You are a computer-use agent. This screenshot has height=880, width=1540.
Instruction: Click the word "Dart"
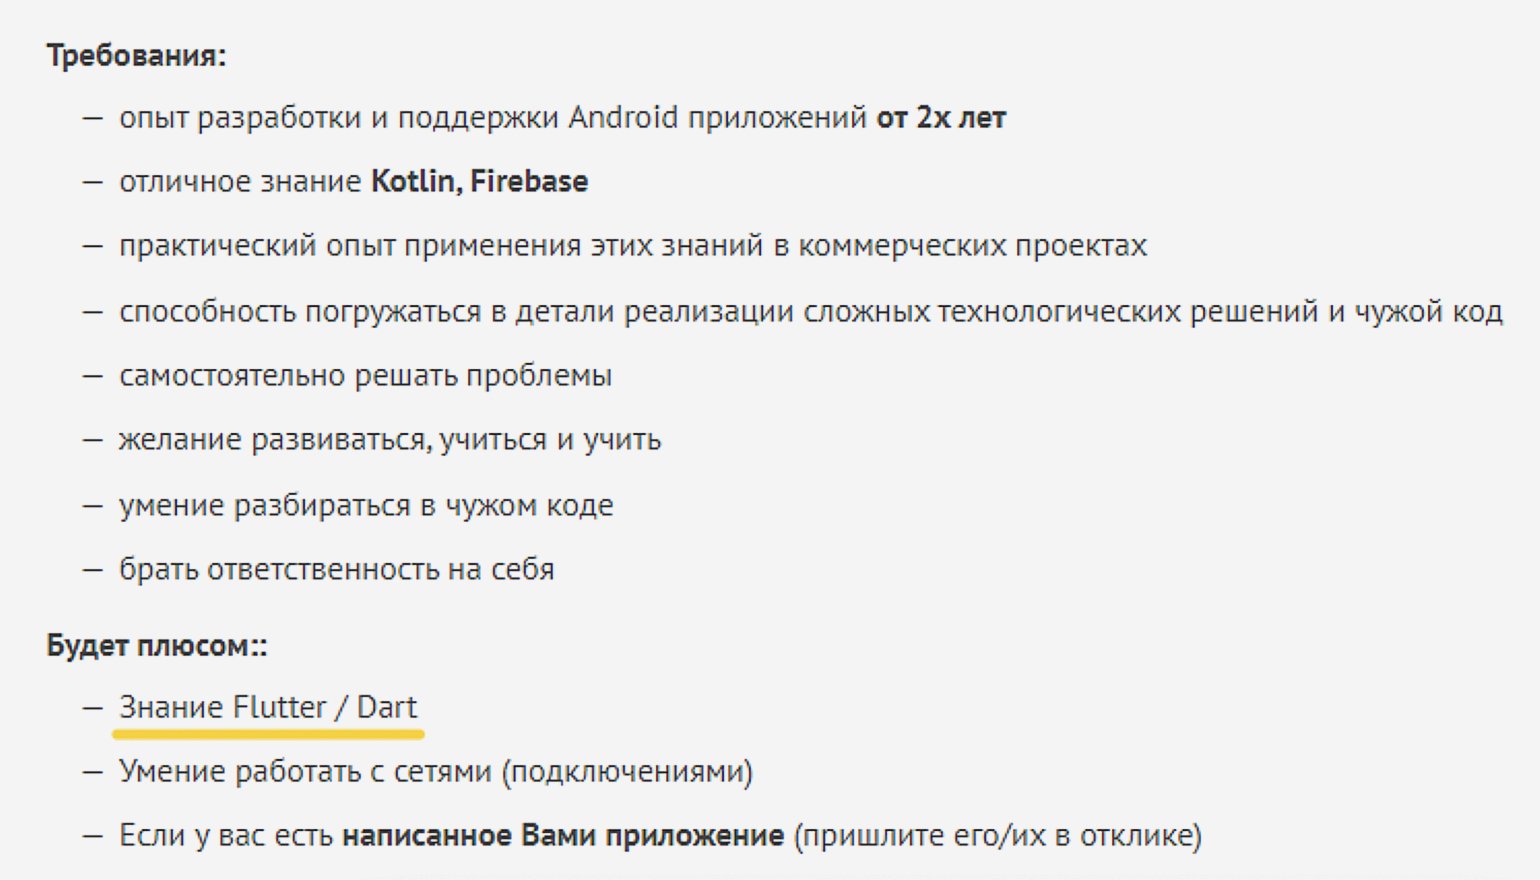coord(386,708)
